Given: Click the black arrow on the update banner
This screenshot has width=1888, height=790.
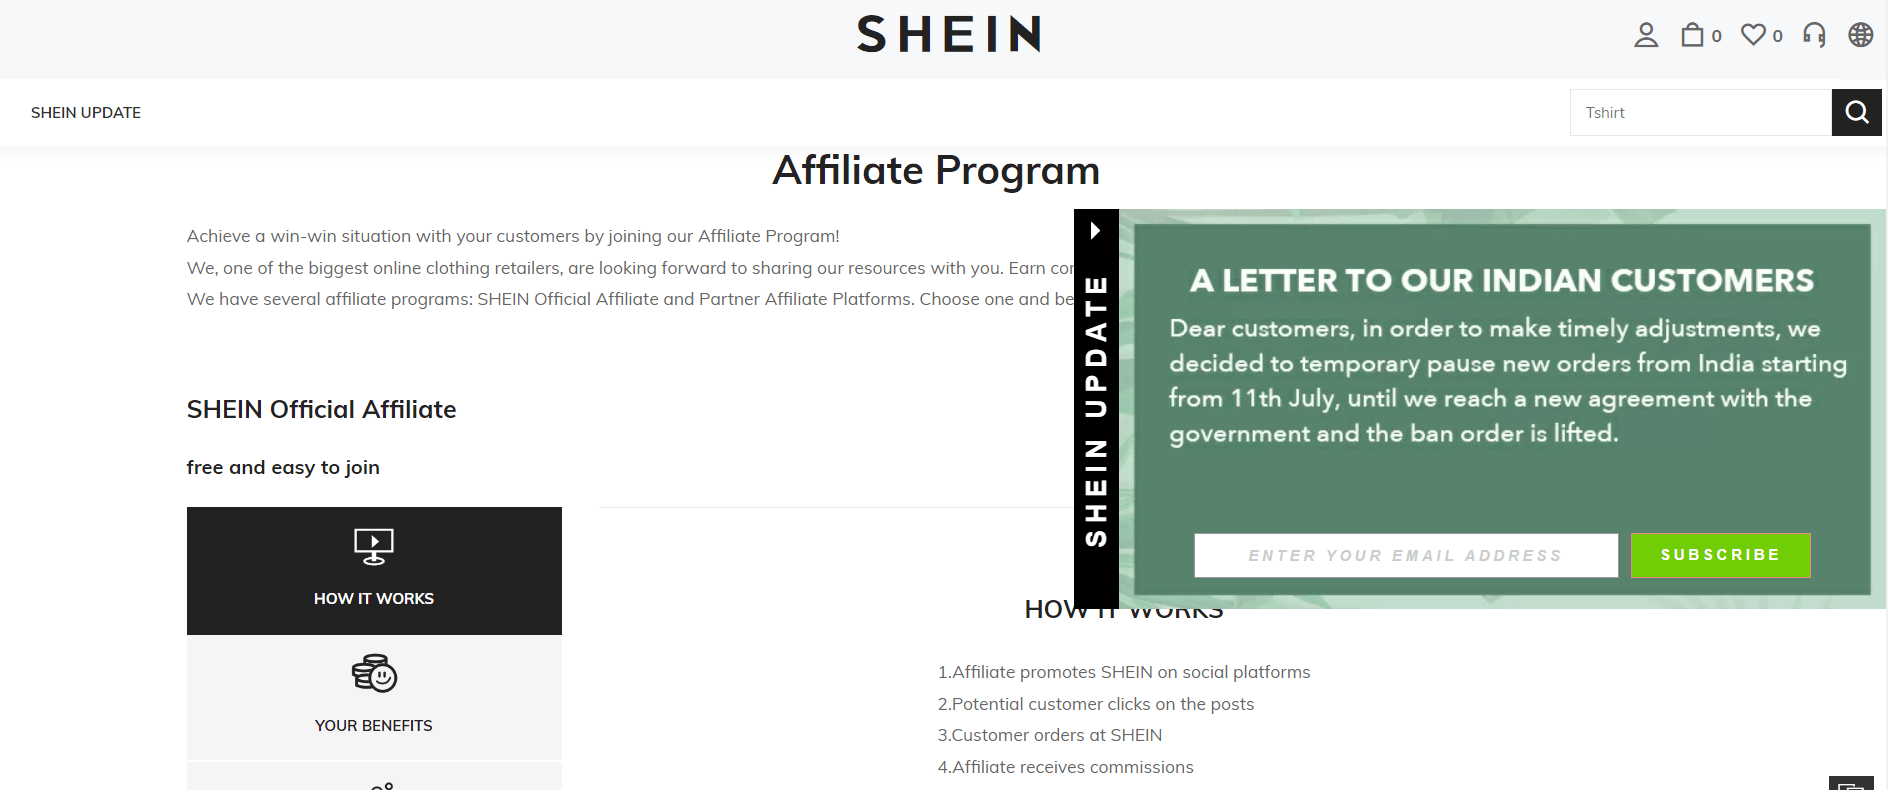Looking at the screenshot, I should click(1097, 228).
